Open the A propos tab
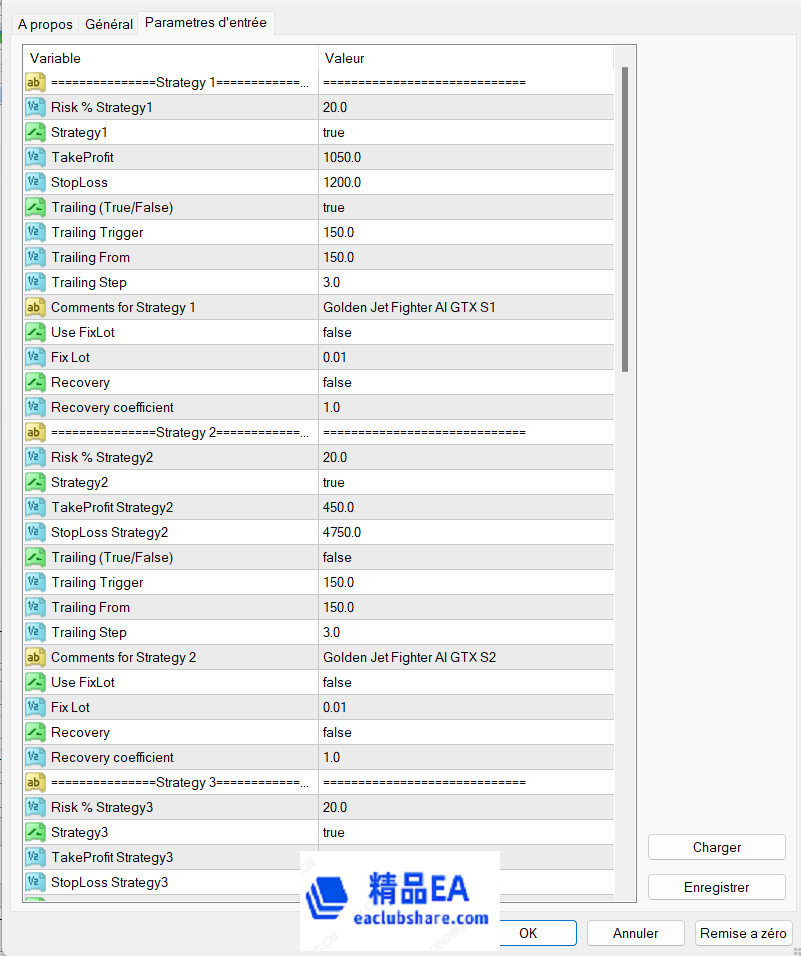Viewport: 801px width, 956px height. [x=44, y=24]
